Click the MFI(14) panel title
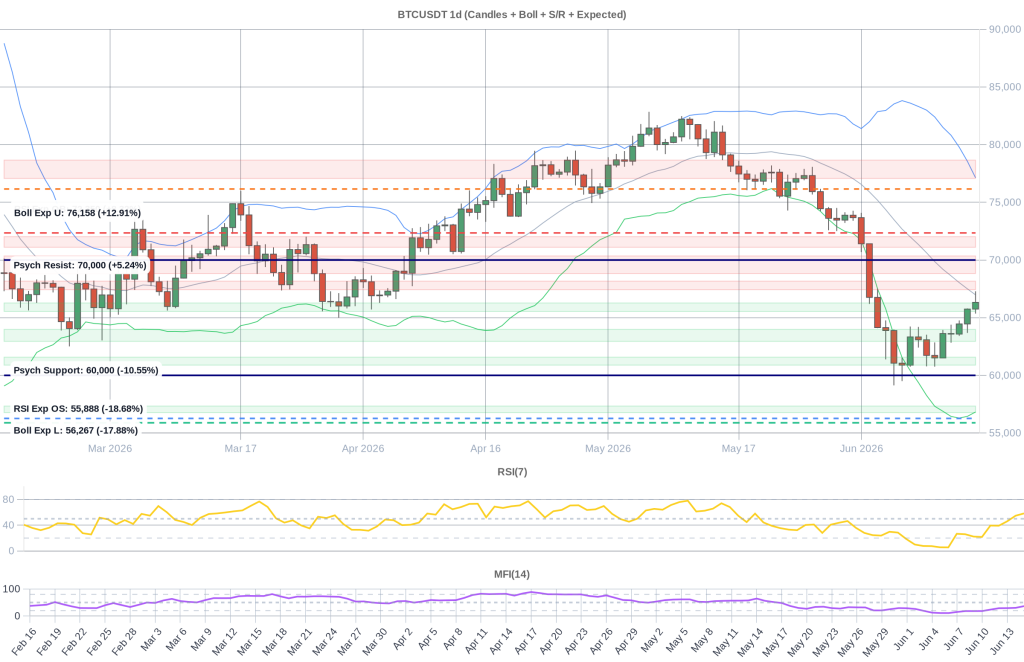Image resolution: width=1024 pixels, height=662 pixels. 512,575
